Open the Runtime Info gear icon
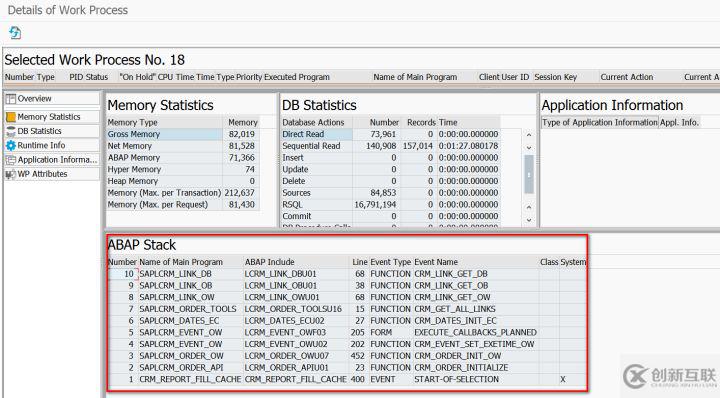 11,146
